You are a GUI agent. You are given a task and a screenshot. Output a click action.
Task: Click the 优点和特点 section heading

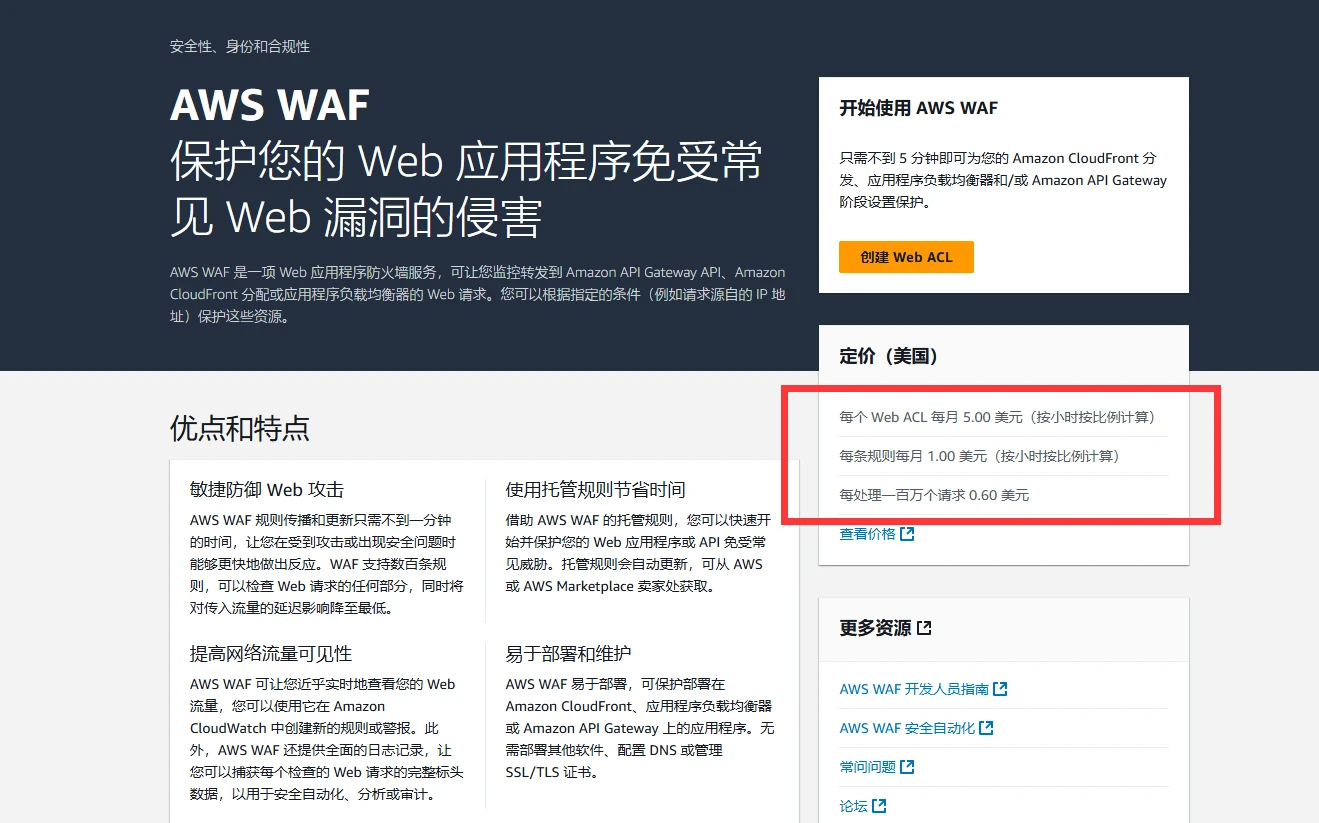(x=240, y=429)
